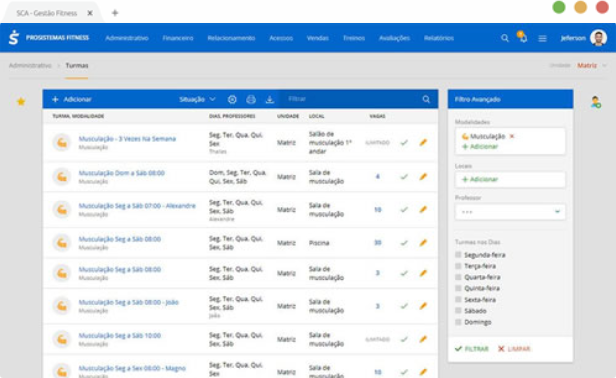Viewport: 616px width, 378px height.
Task: Click check mark of Seg a Sáb 10:00 row
Action: click(404, 339)
